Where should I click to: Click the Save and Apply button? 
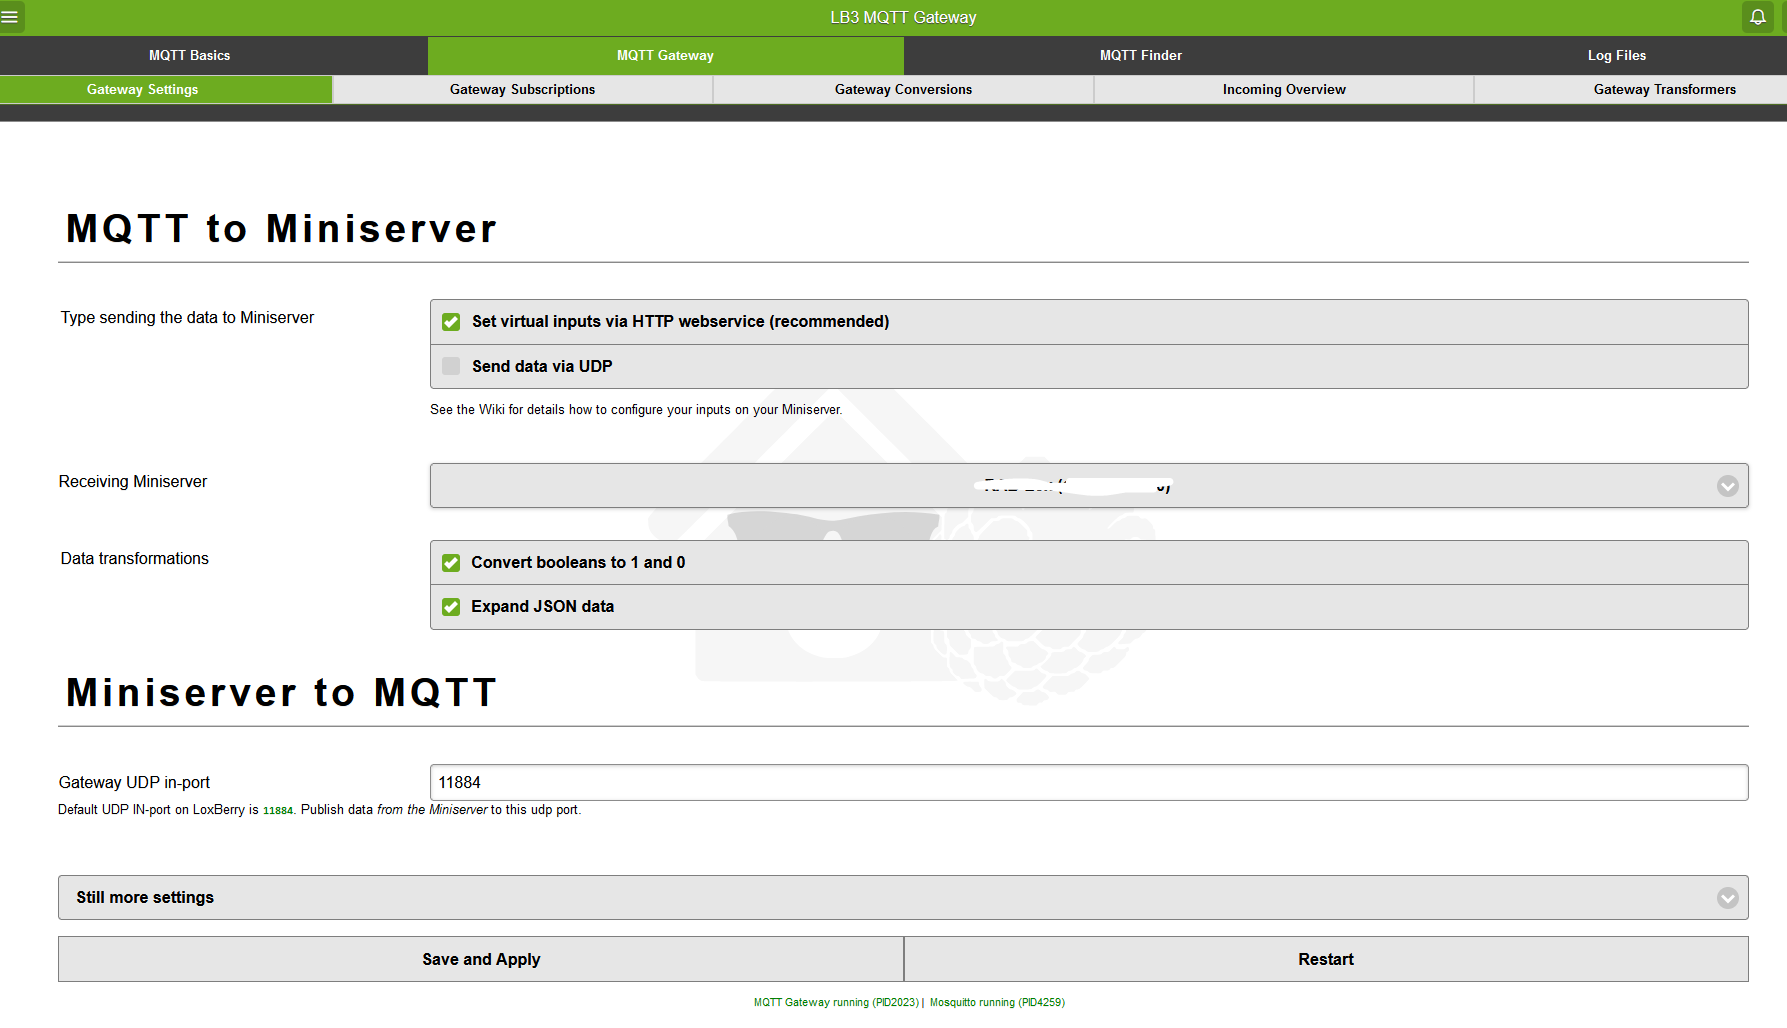point(481,959)
